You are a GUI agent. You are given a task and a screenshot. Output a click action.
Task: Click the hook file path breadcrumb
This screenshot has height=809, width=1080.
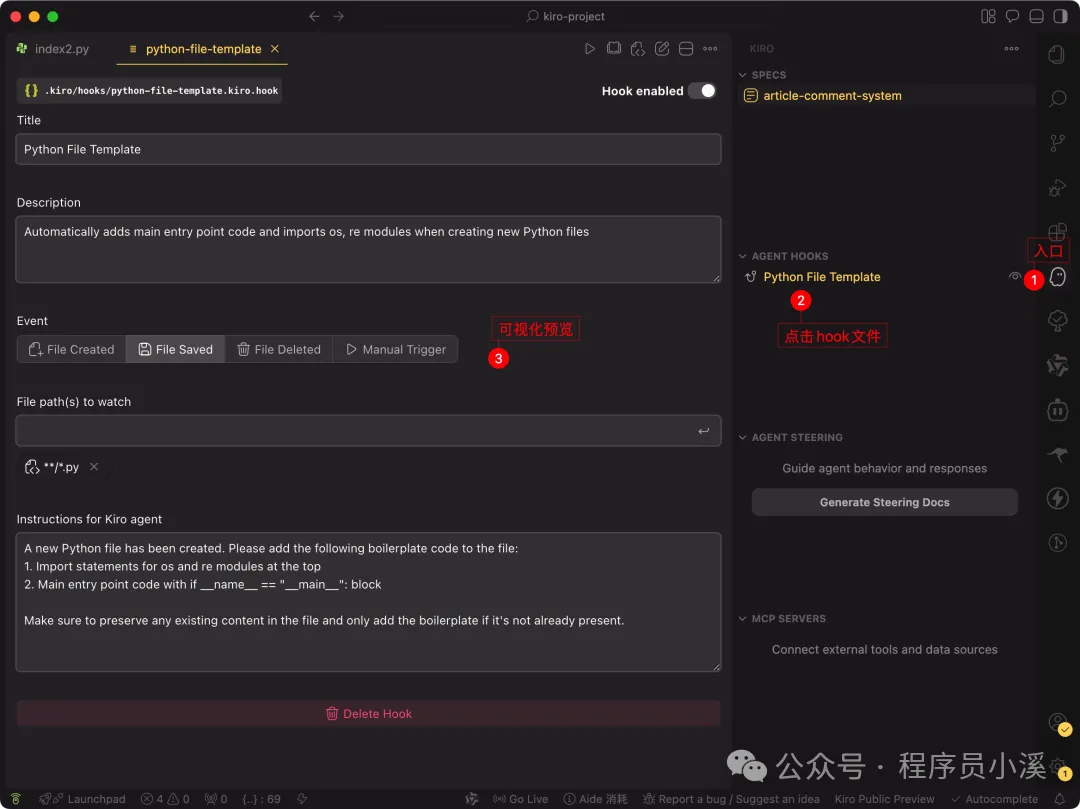point(149,90)
